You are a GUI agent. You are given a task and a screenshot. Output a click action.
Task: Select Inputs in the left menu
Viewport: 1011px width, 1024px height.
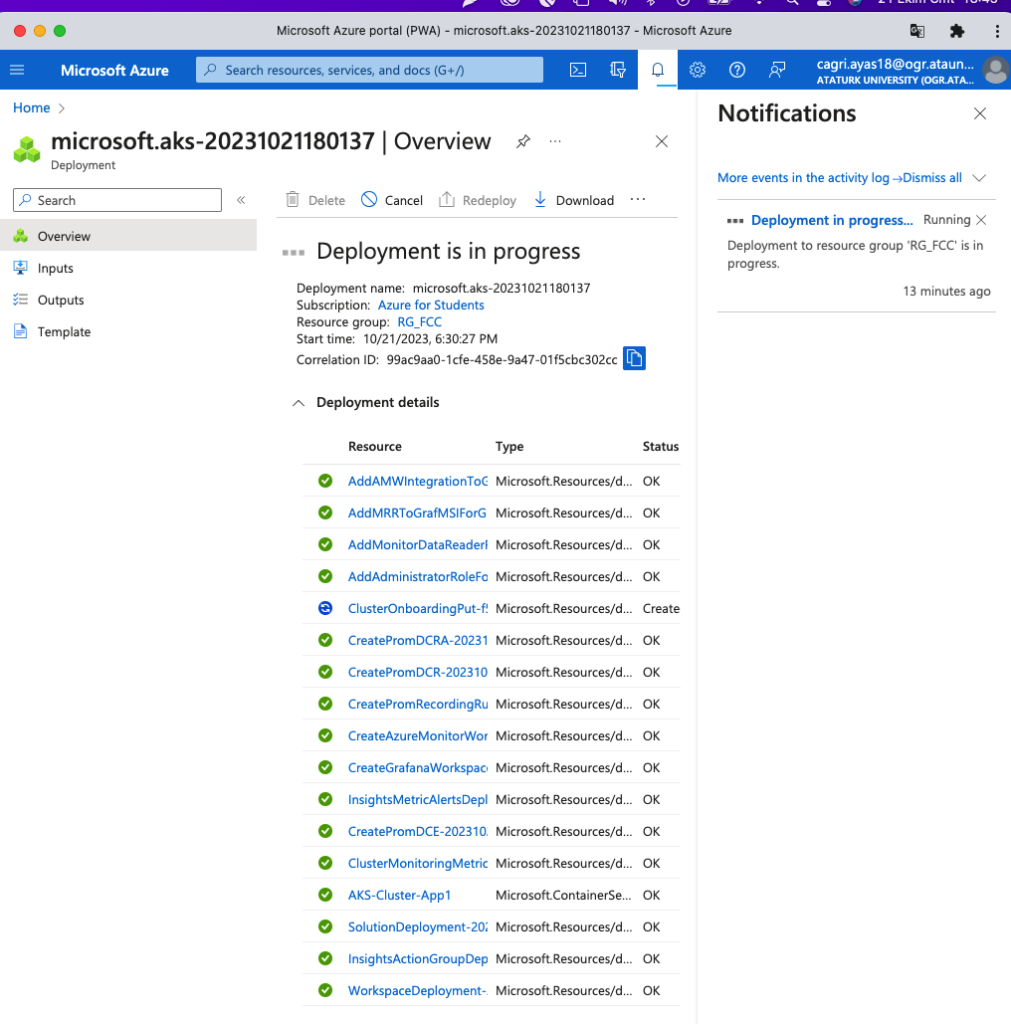coord(55,268)
